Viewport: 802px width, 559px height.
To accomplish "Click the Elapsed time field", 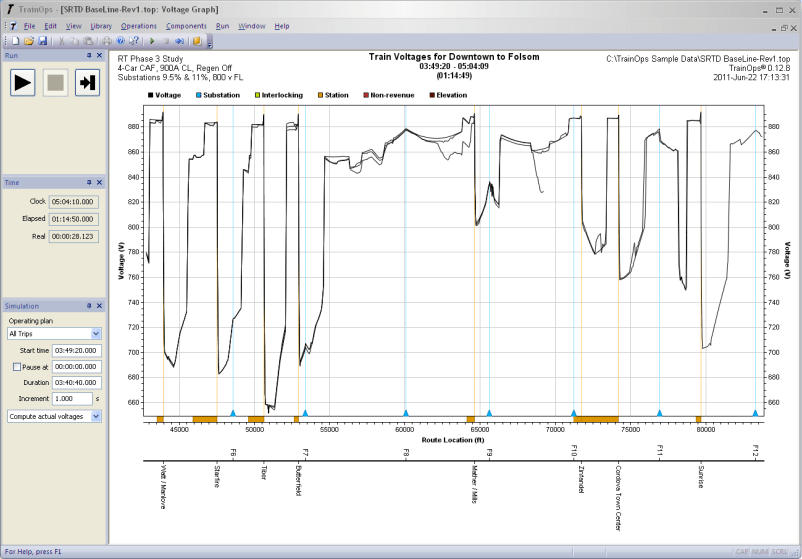I will pyautogui.click(x=74, y=219).
